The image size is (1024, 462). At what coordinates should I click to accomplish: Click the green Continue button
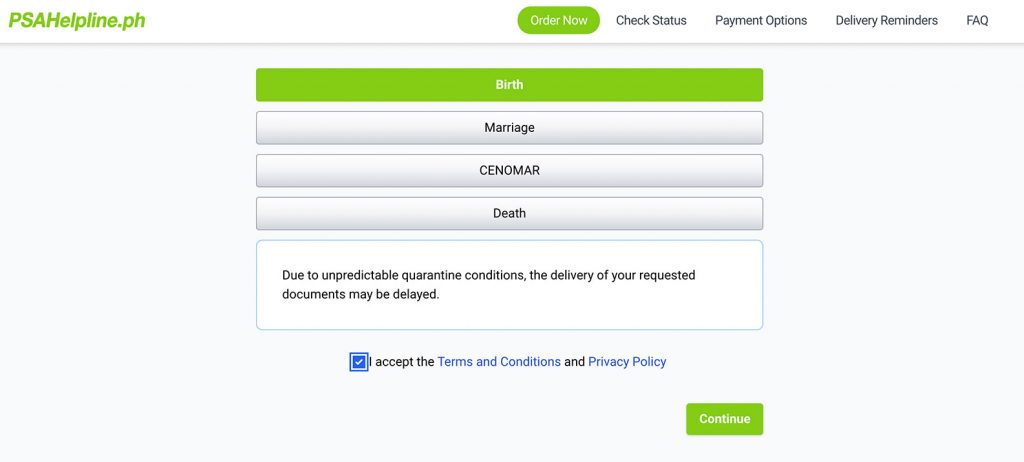click(x=724, y=419)
